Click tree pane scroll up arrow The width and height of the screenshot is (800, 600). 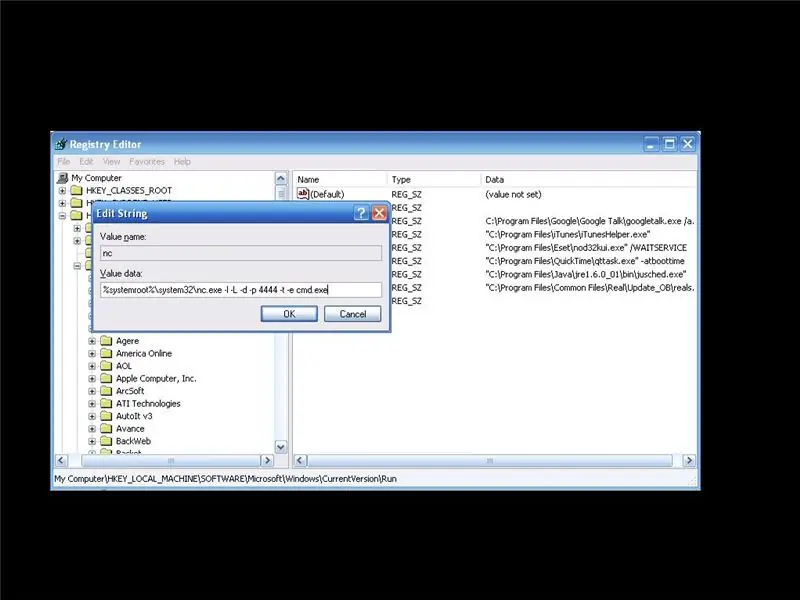point(281,179)
